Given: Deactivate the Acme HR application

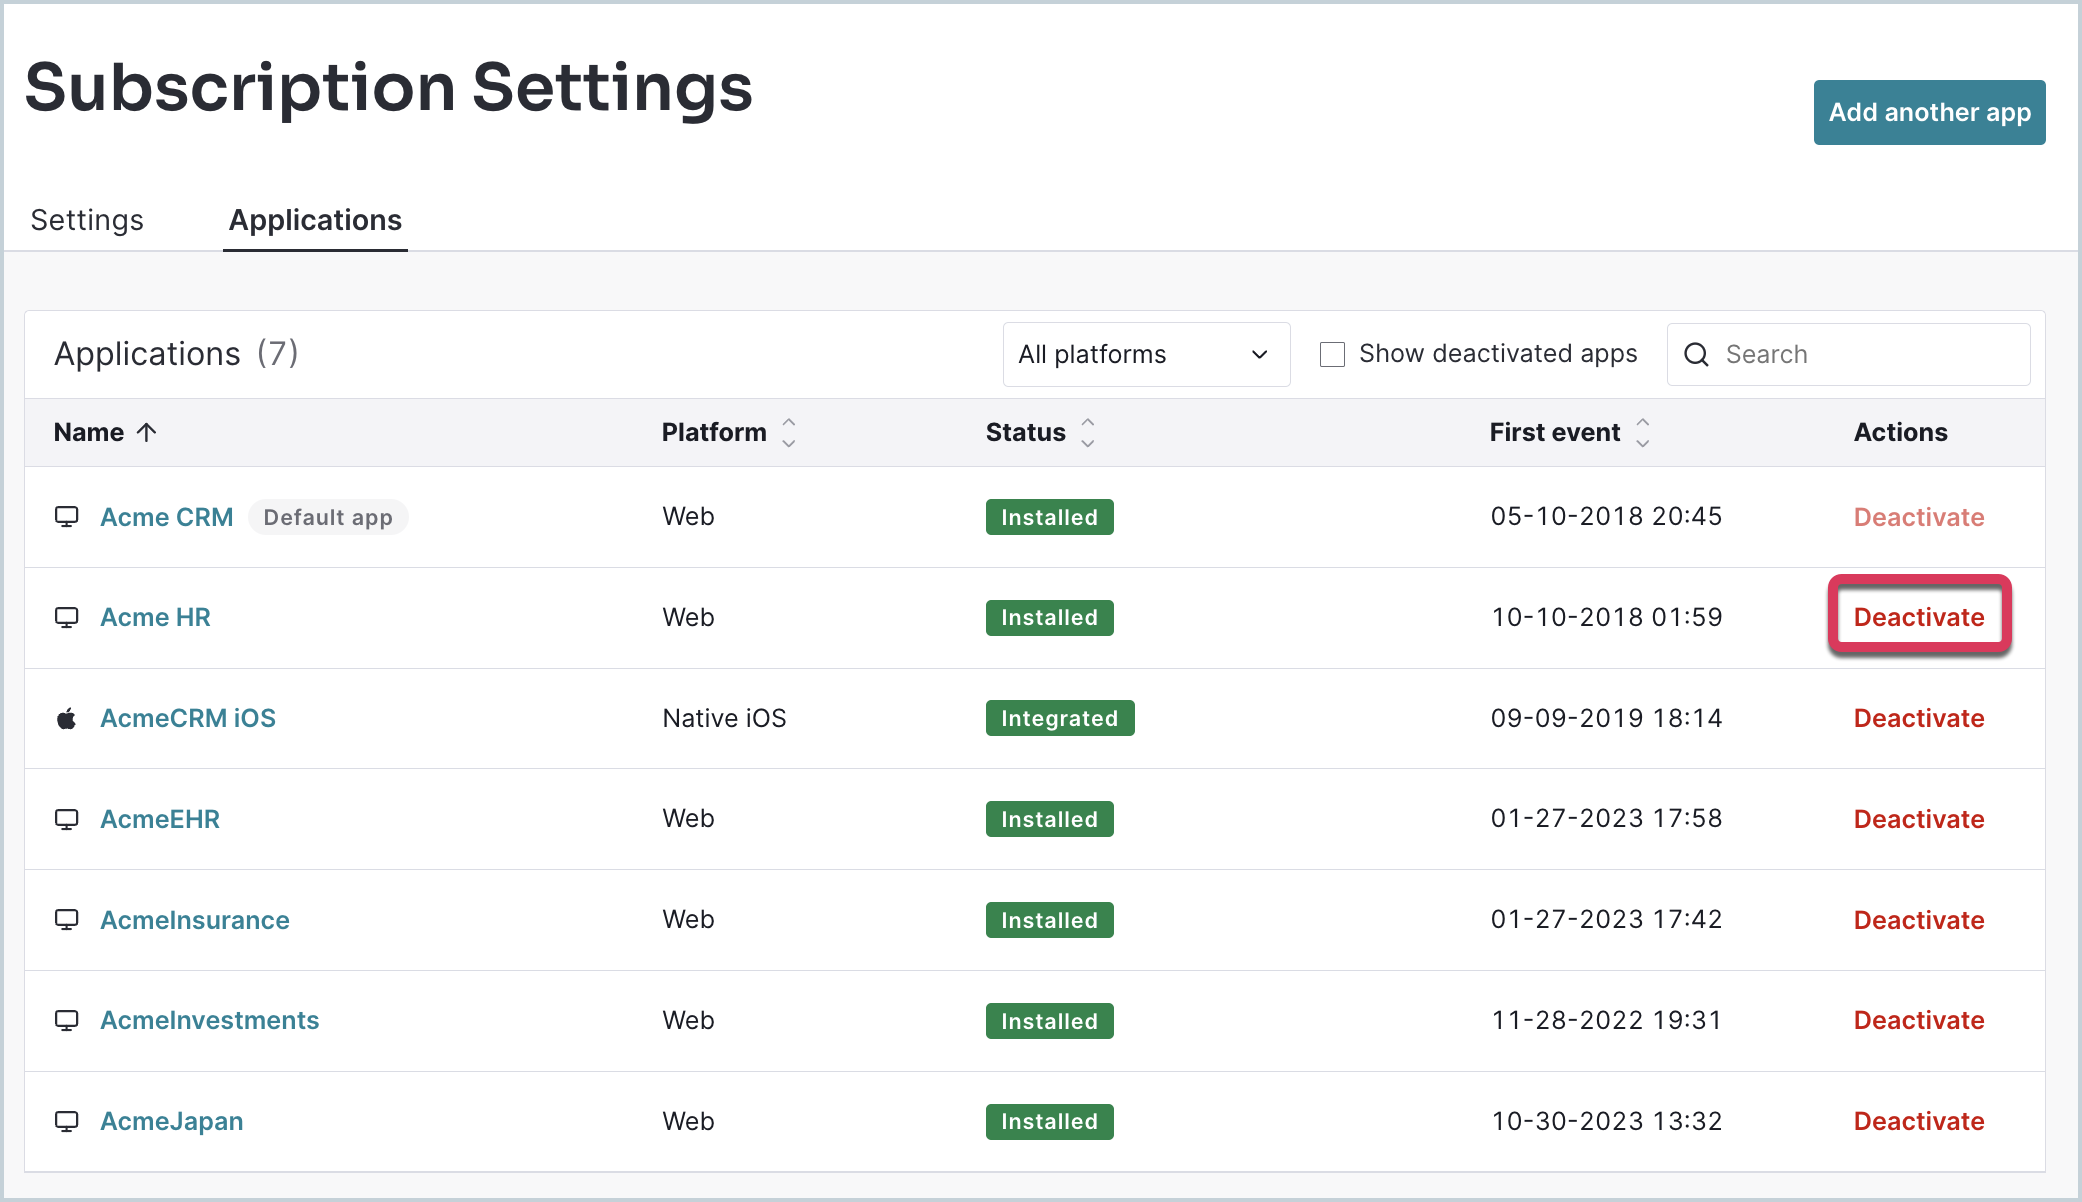Looking at the screenshot, I should click(1918, 617).
